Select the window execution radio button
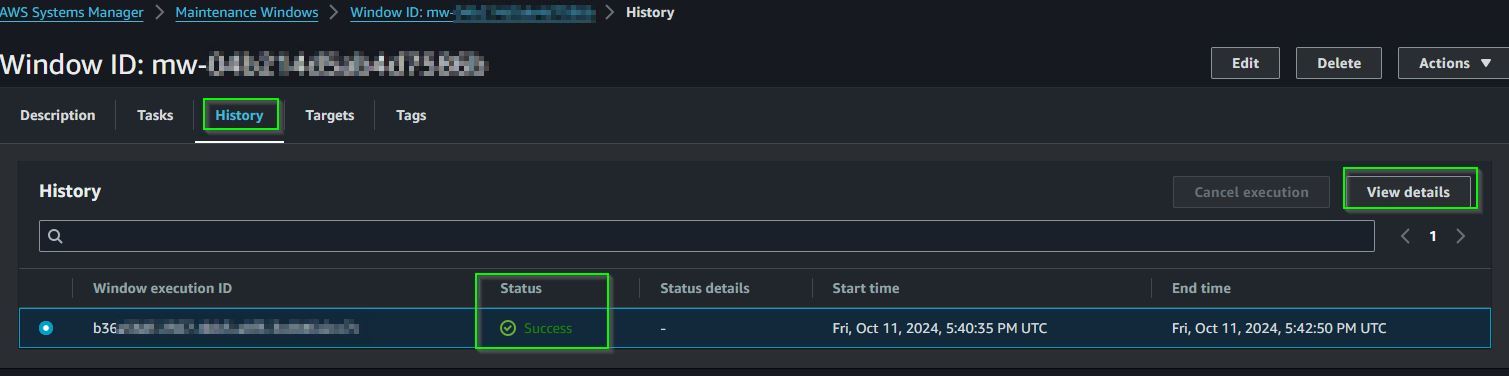 coord(46,328)
